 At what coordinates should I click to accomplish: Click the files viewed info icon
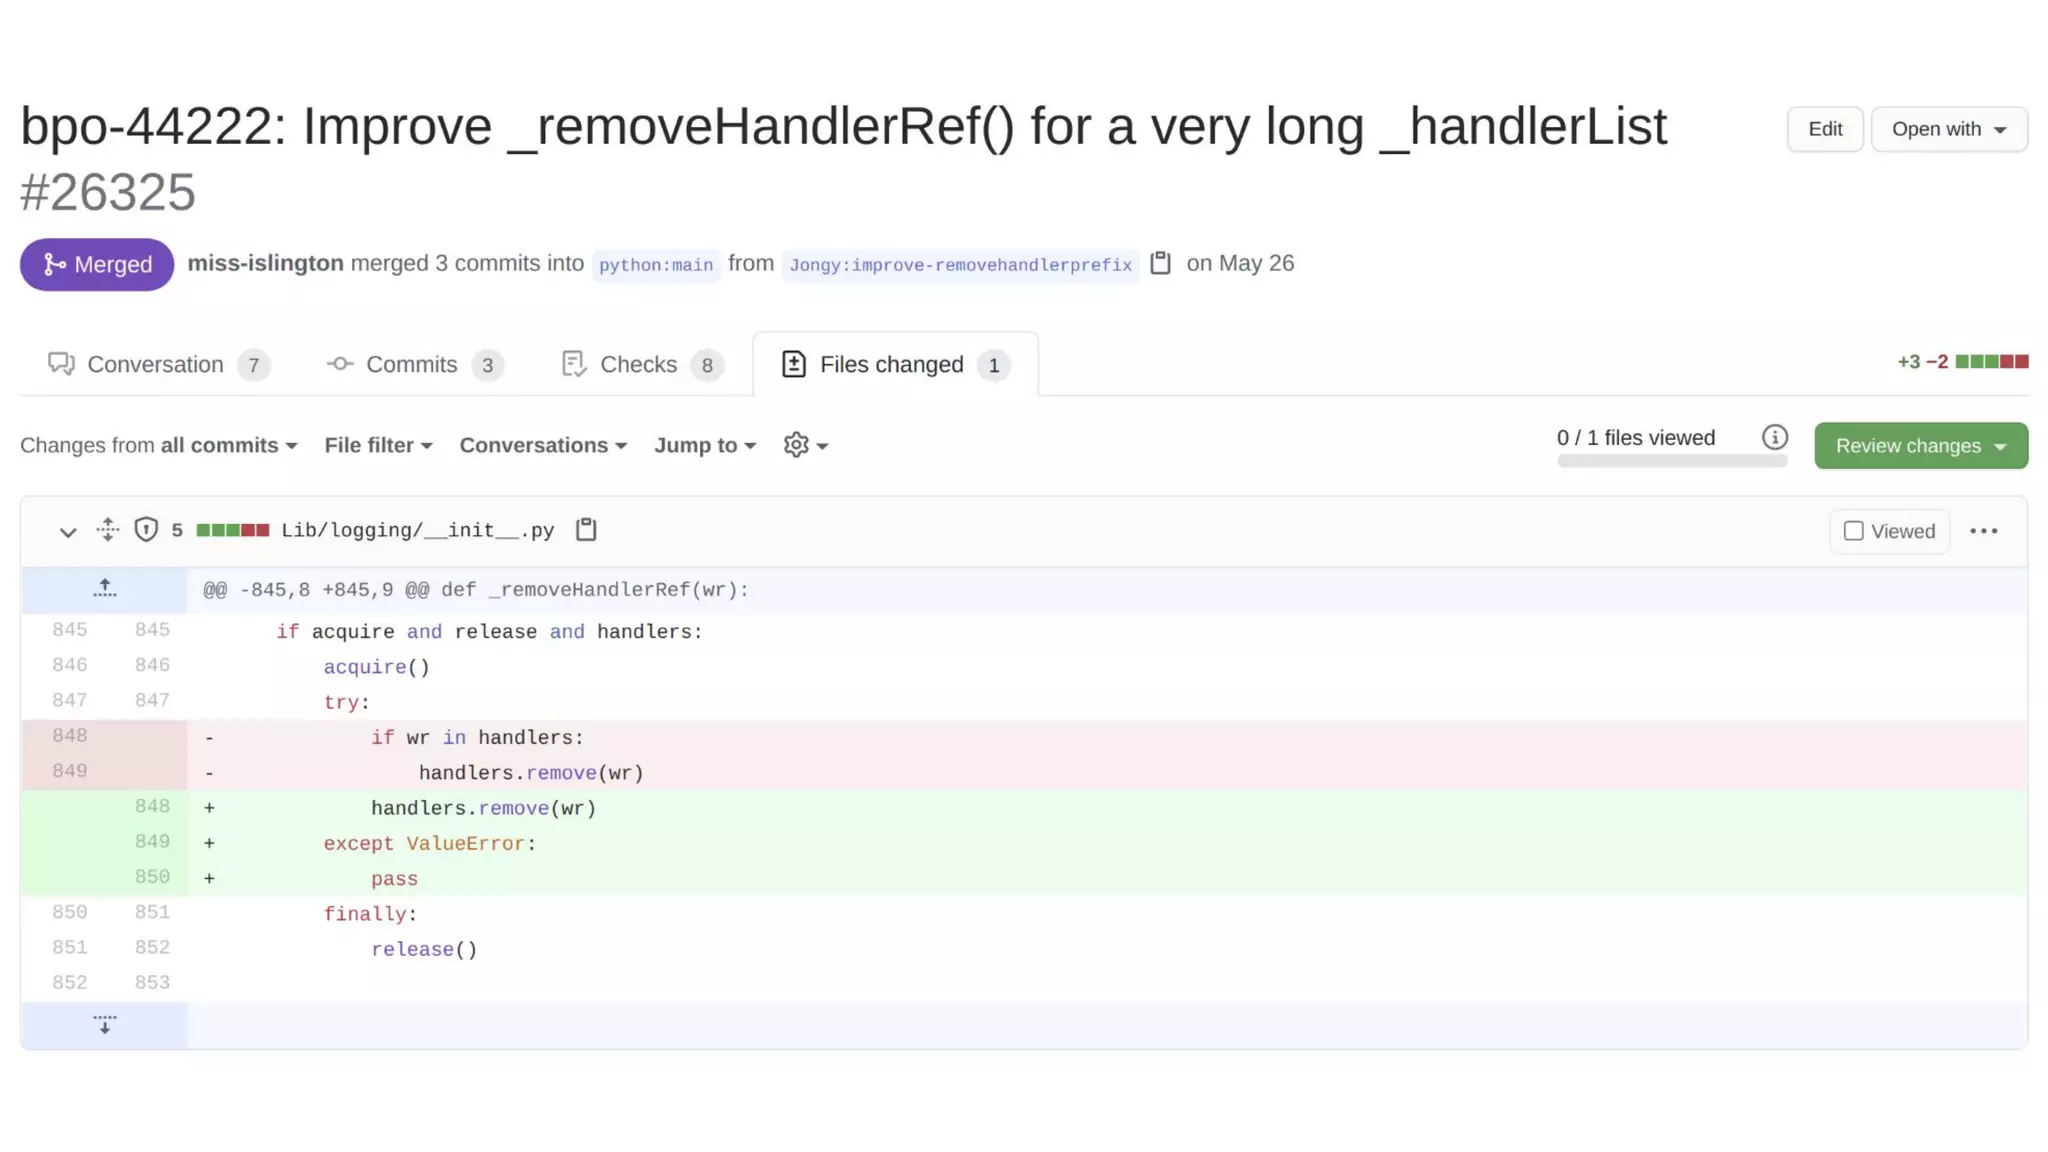[1774, 437]
